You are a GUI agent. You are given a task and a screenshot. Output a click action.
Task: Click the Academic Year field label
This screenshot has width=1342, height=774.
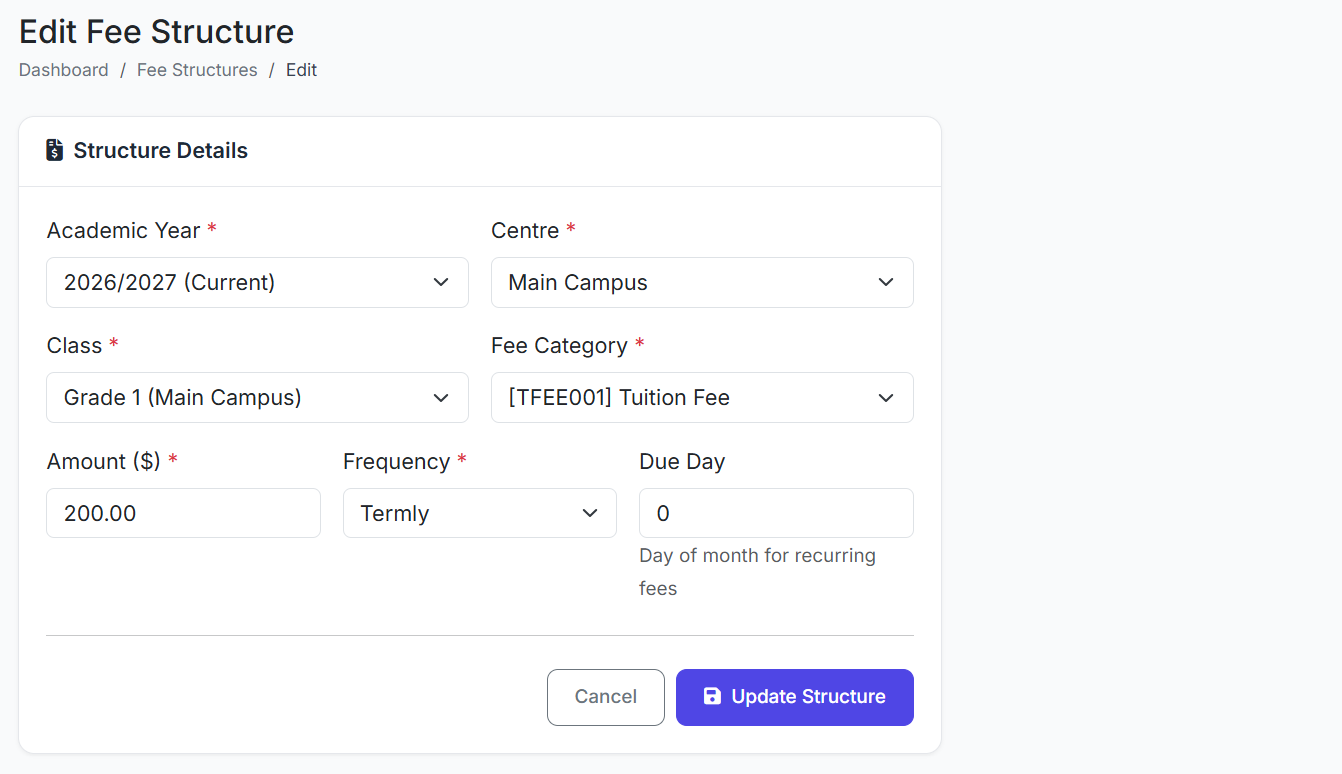124,230
